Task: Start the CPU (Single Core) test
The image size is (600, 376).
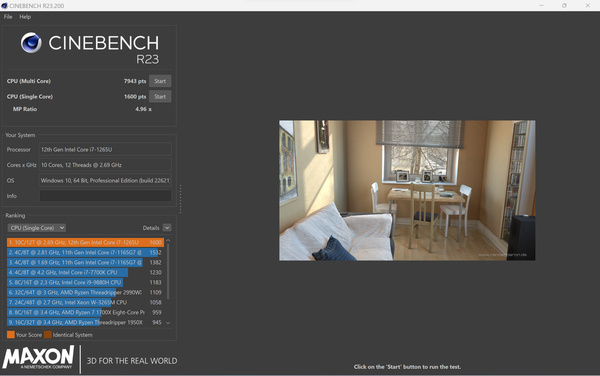Action: (x=160, y=96)
